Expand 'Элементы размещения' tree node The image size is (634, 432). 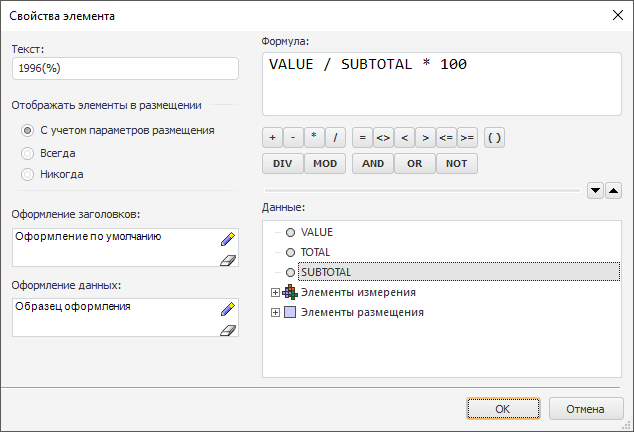[x=274, y=312]
